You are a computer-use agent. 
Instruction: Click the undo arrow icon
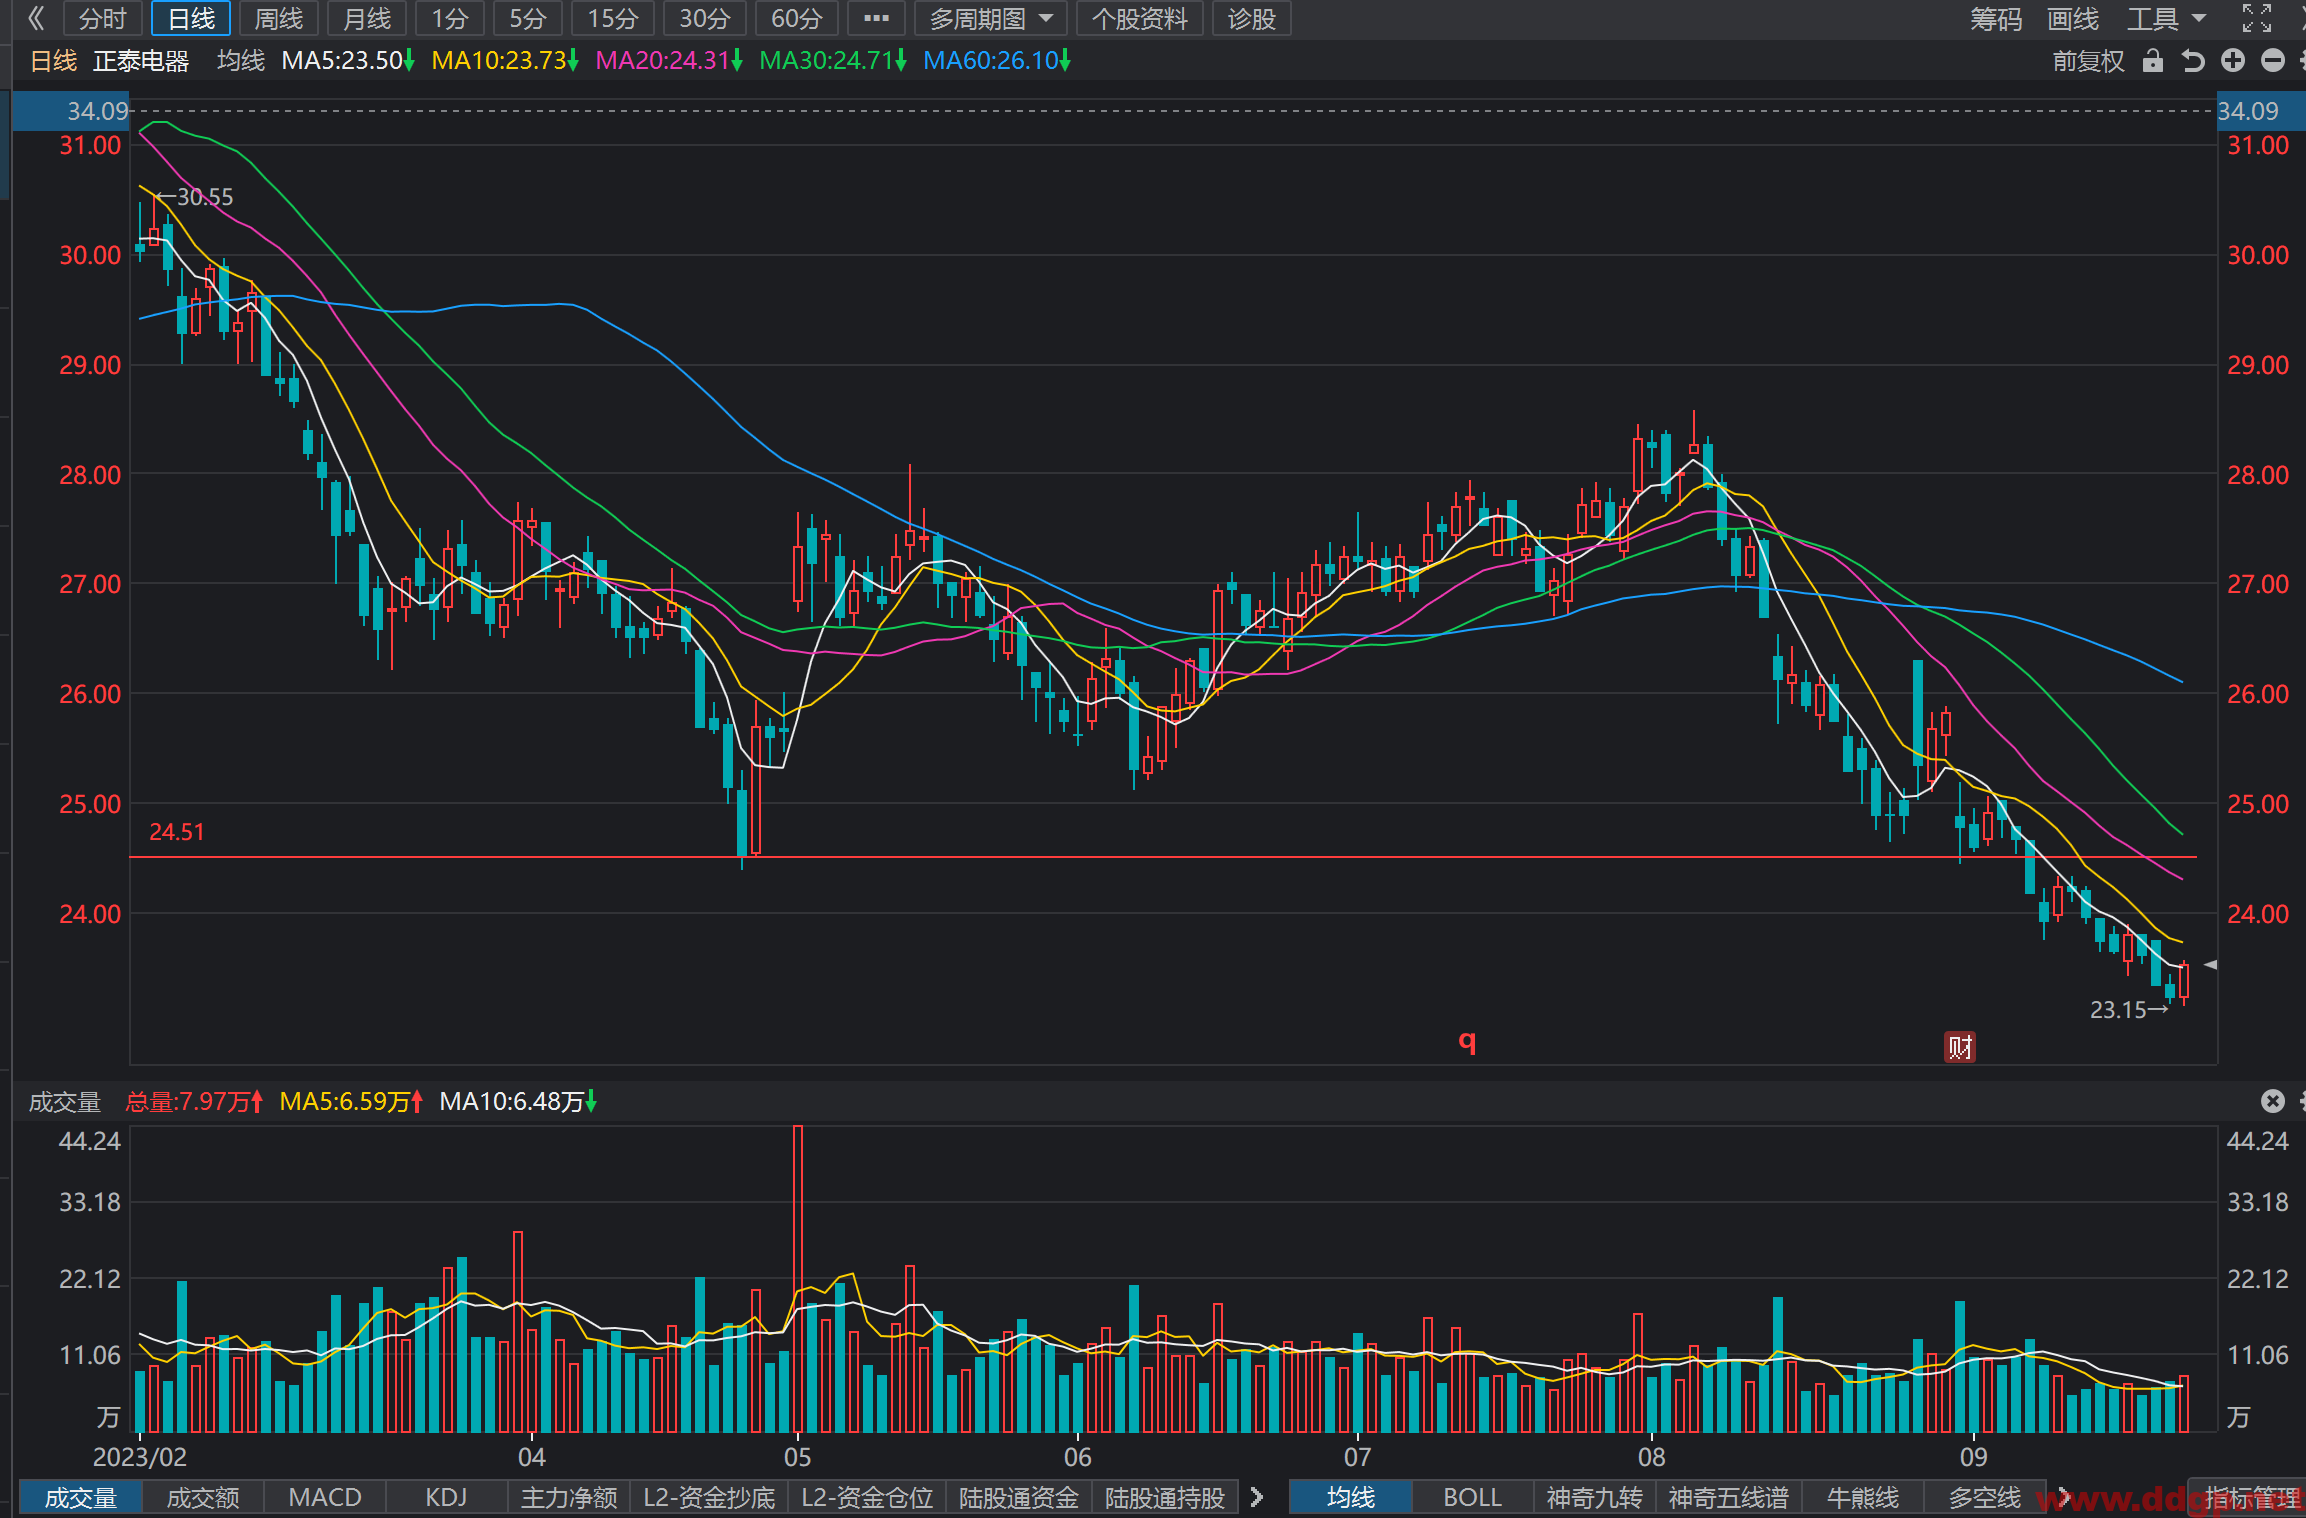click(2193, 61)
